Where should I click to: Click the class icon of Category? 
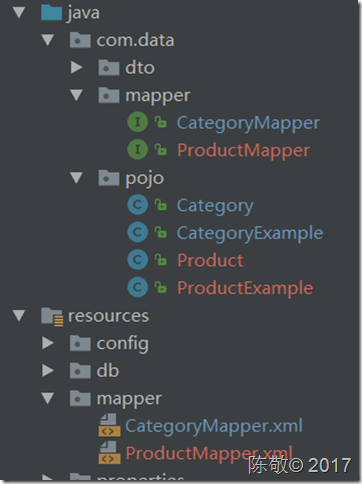pyautogui.click(x=138, y=204)
